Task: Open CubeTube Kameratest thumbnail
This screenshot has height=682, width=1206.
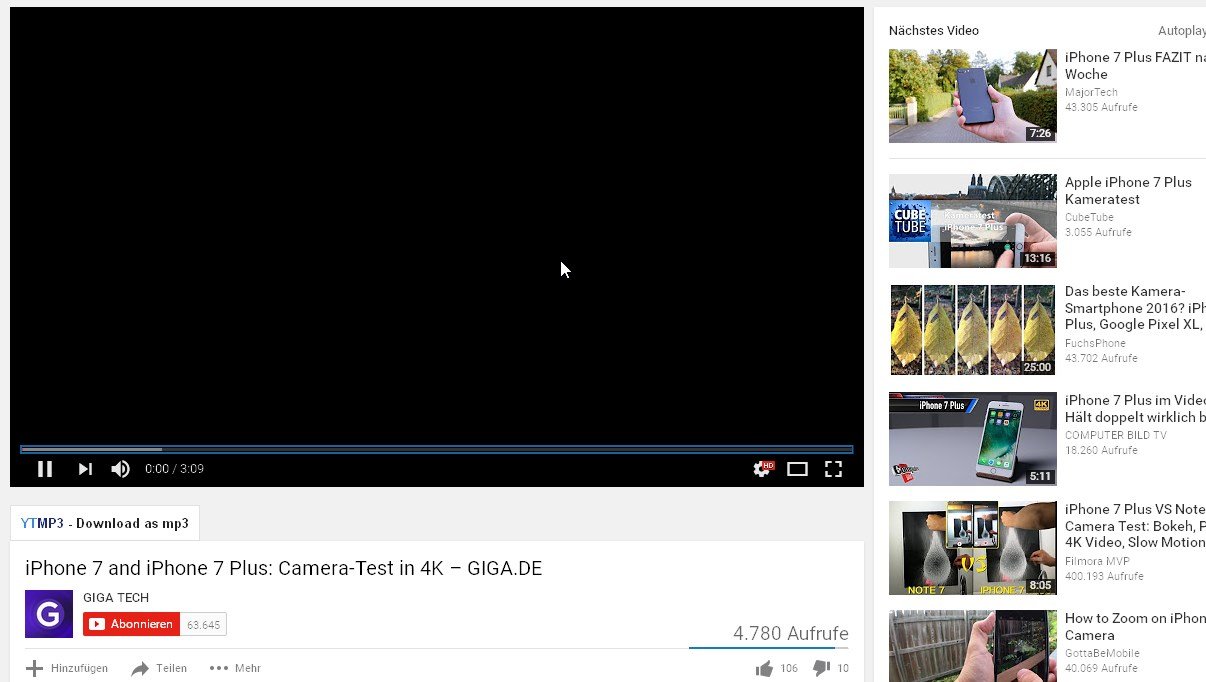Action: pyautogui.click(x=972, y=221)
